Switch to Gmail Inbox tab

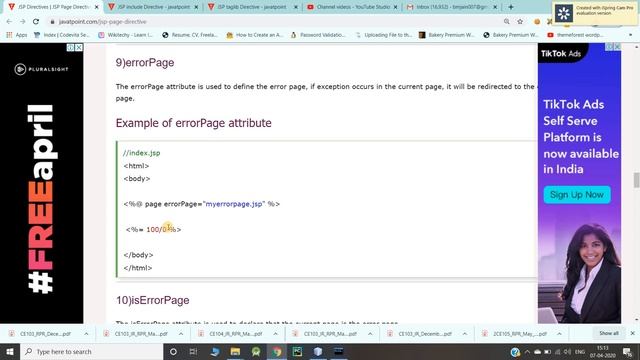(x=451, y=7)
